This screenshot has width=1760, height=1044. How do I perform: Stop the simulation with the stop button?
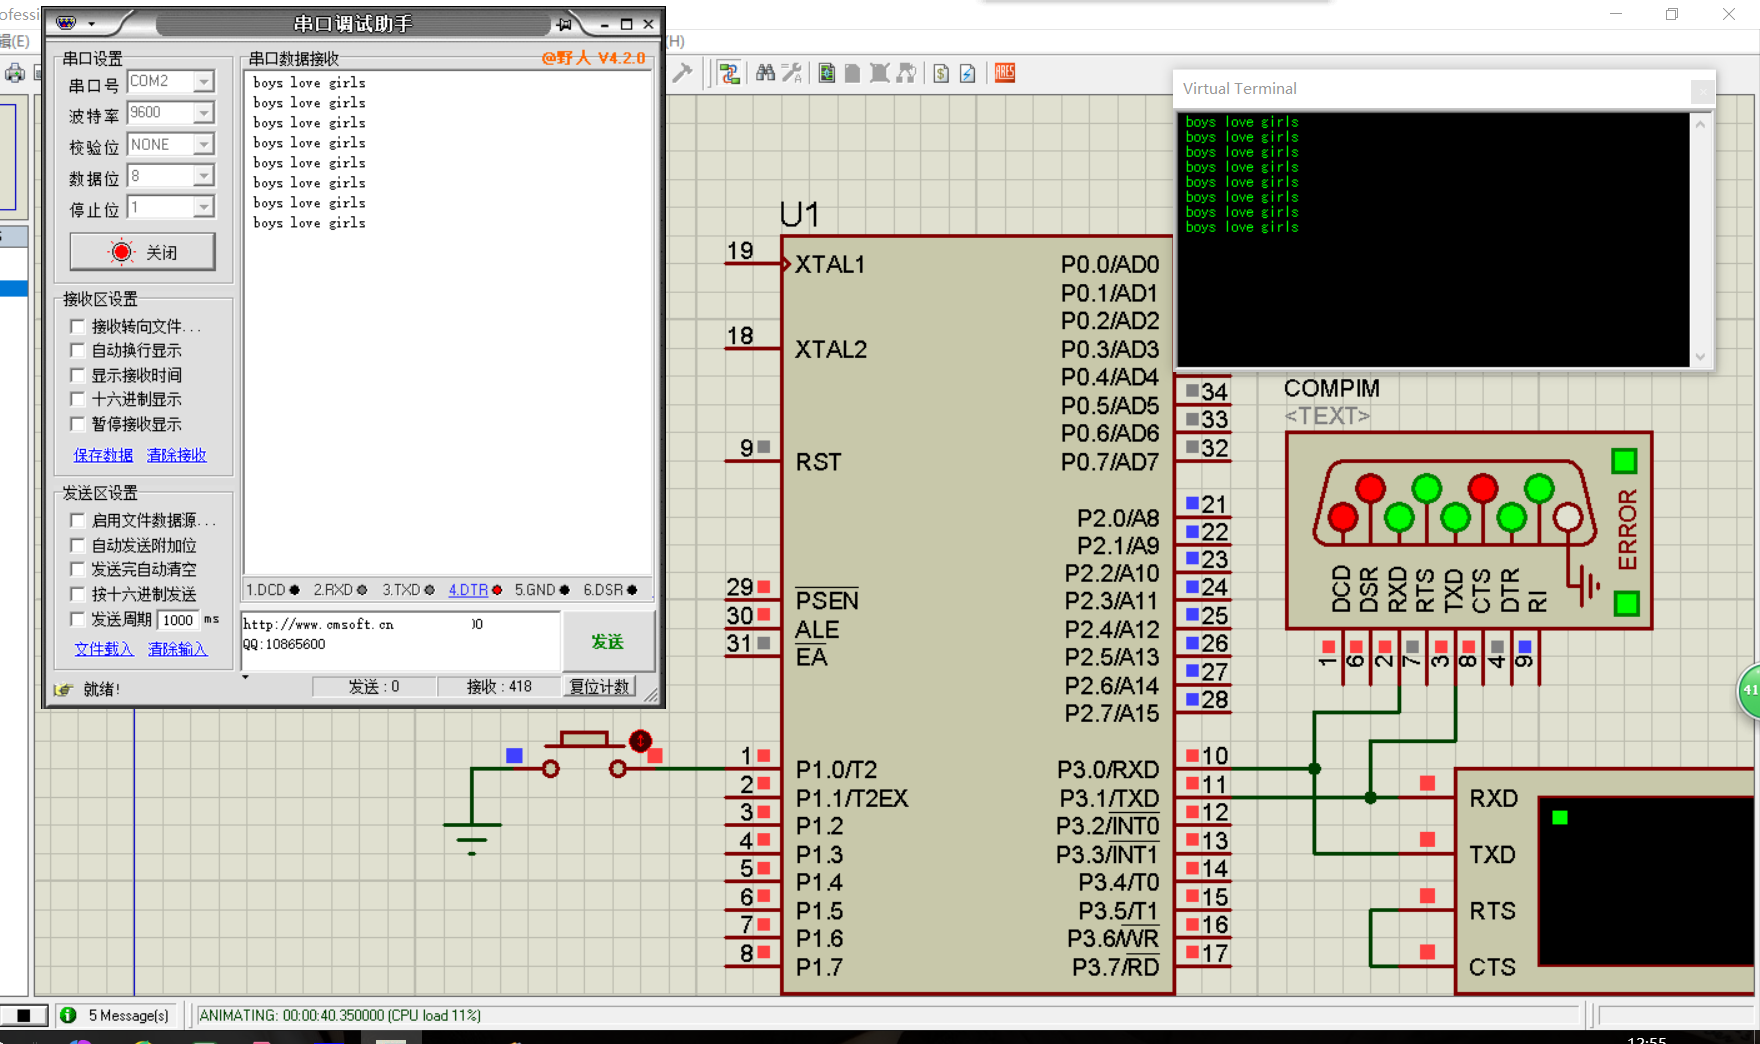point(24,1015)
